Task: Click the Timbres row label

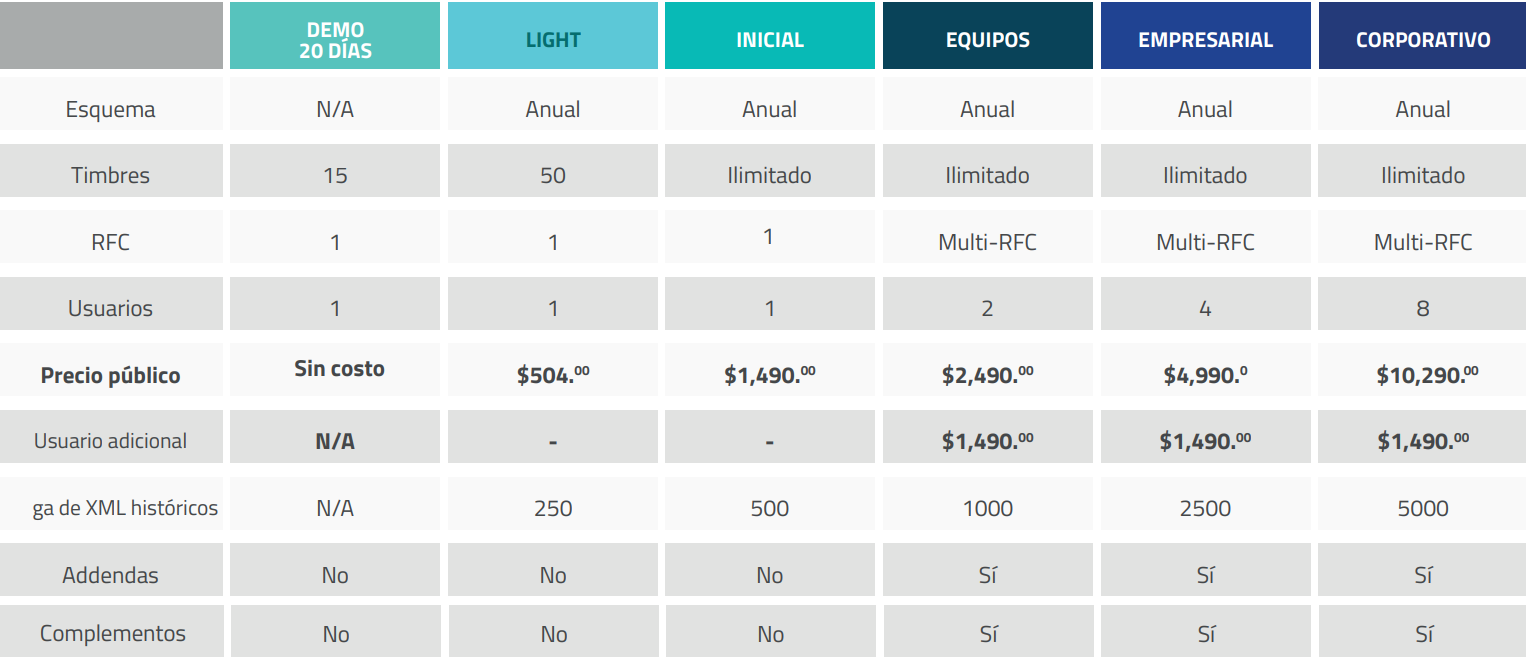Action: click(111, 175)
